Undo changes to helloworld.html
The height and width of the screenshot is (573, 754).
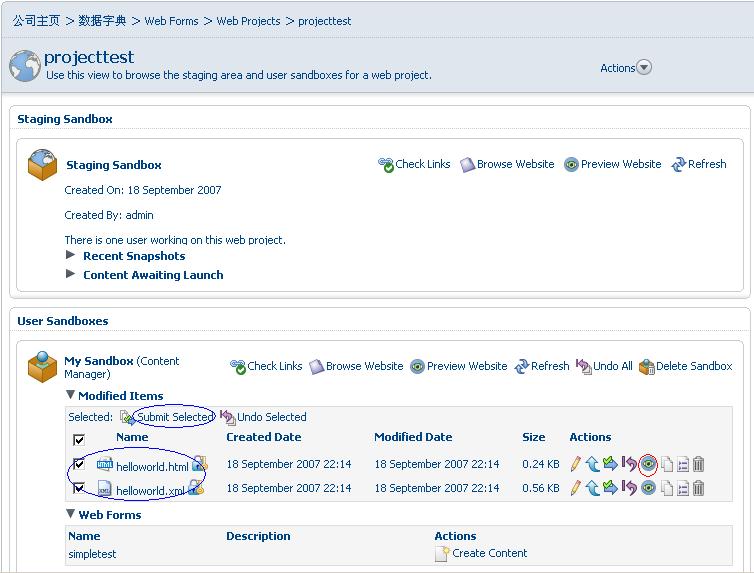point(629,464)
